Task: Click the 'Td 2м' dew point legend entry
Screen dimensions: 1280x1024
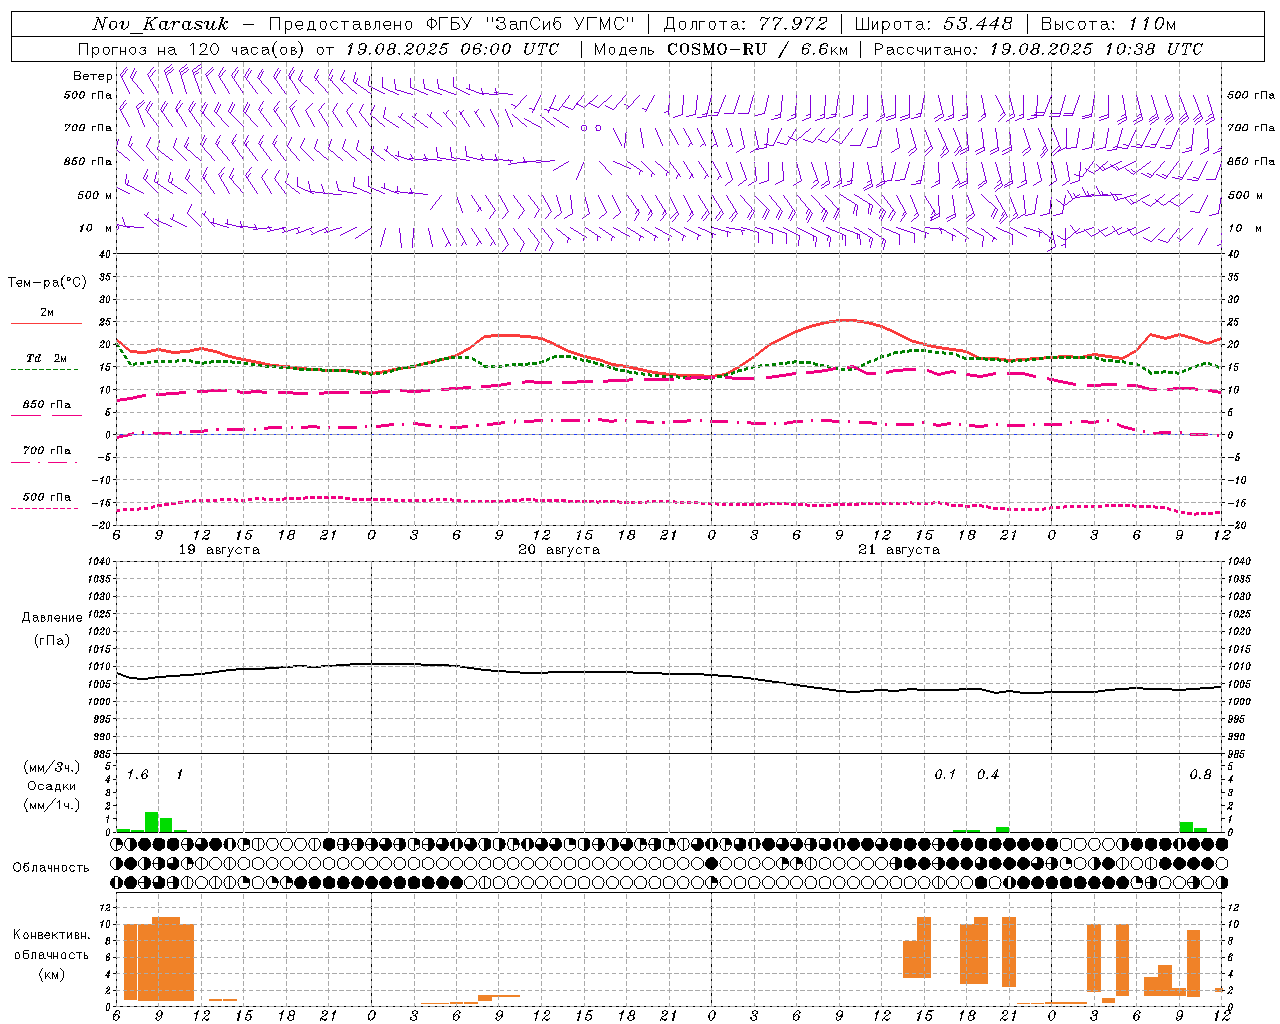Action: 46,358
